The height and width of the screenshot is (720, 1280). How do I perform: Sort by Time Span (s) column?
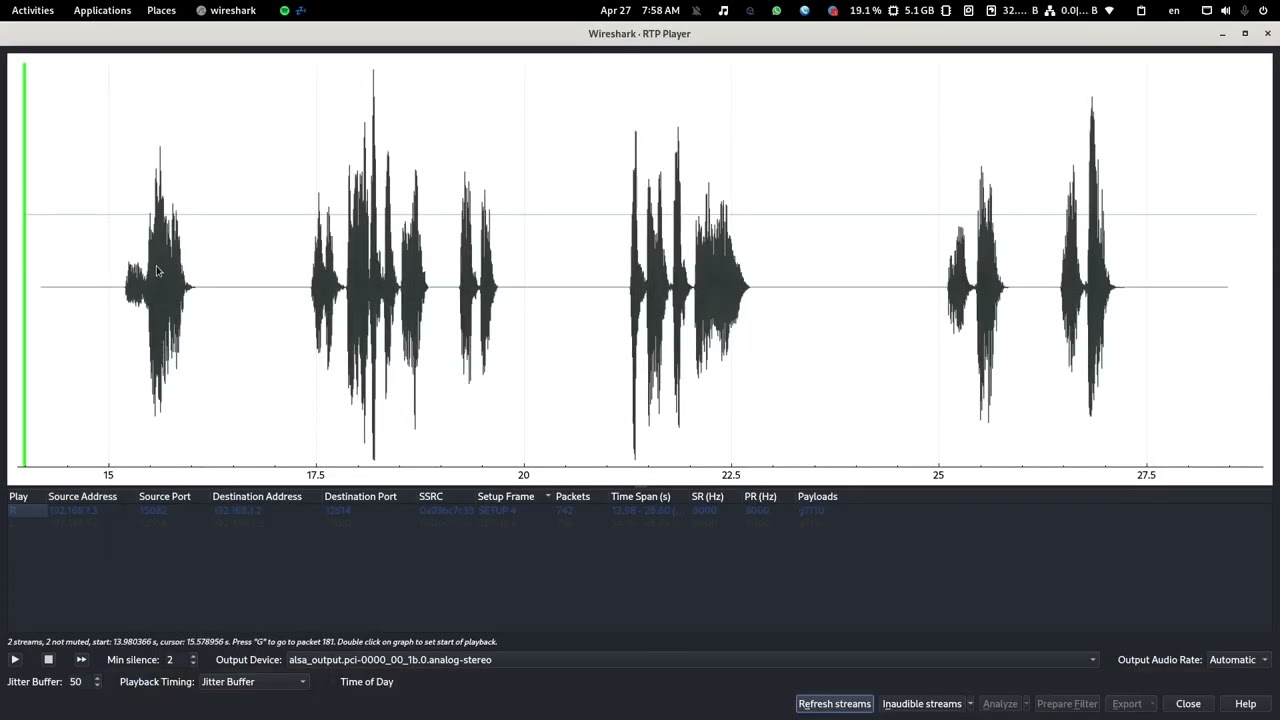click(641, 497)
